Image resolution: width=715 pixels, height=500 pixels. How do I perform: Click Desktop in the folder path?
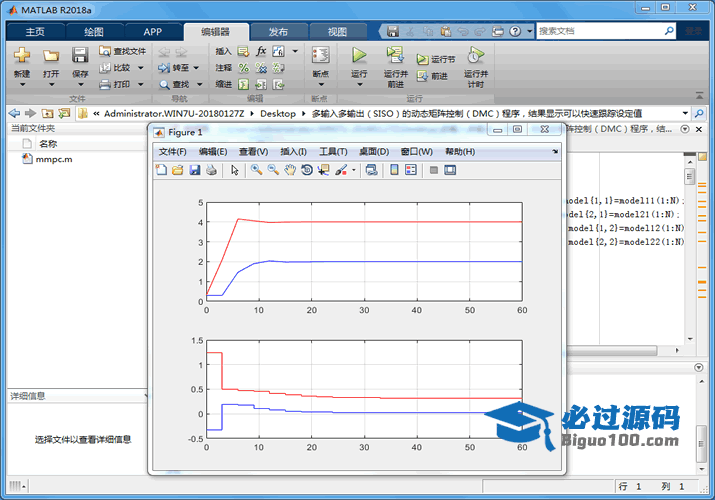point(278,113)
